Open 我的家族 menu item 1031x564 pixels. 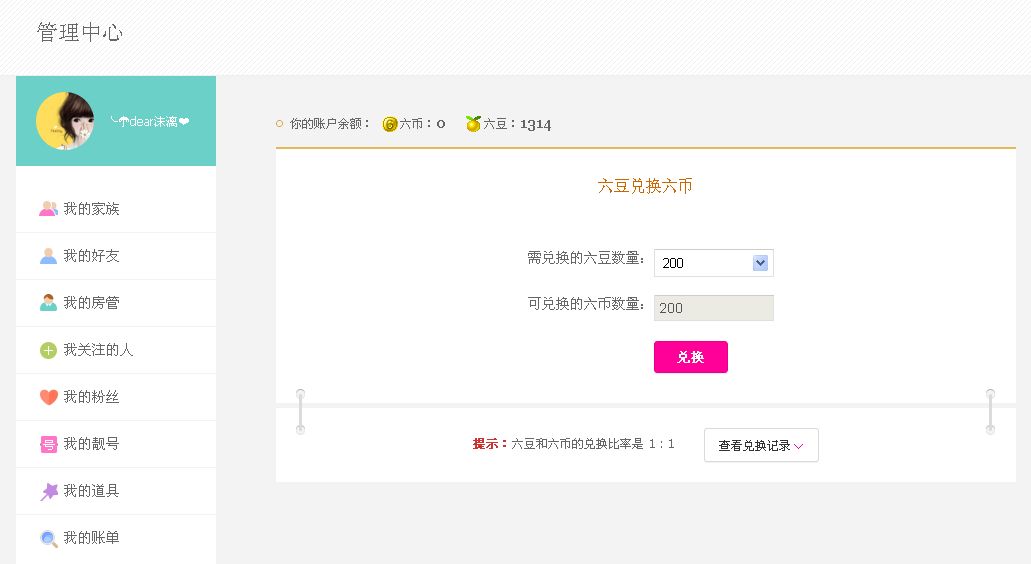(x=91, y=209)
